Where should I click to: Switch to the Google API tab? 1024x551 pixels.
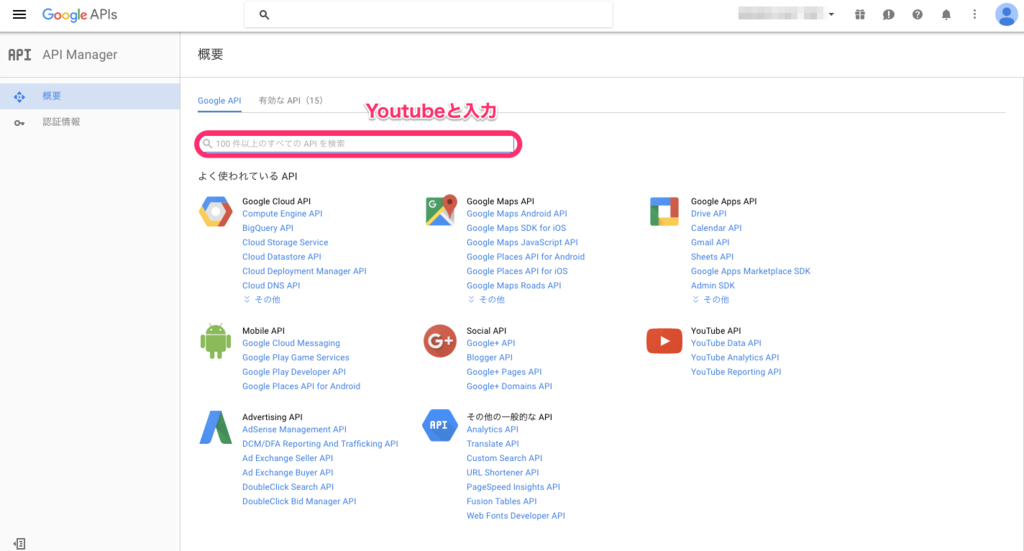coord(219,101)
